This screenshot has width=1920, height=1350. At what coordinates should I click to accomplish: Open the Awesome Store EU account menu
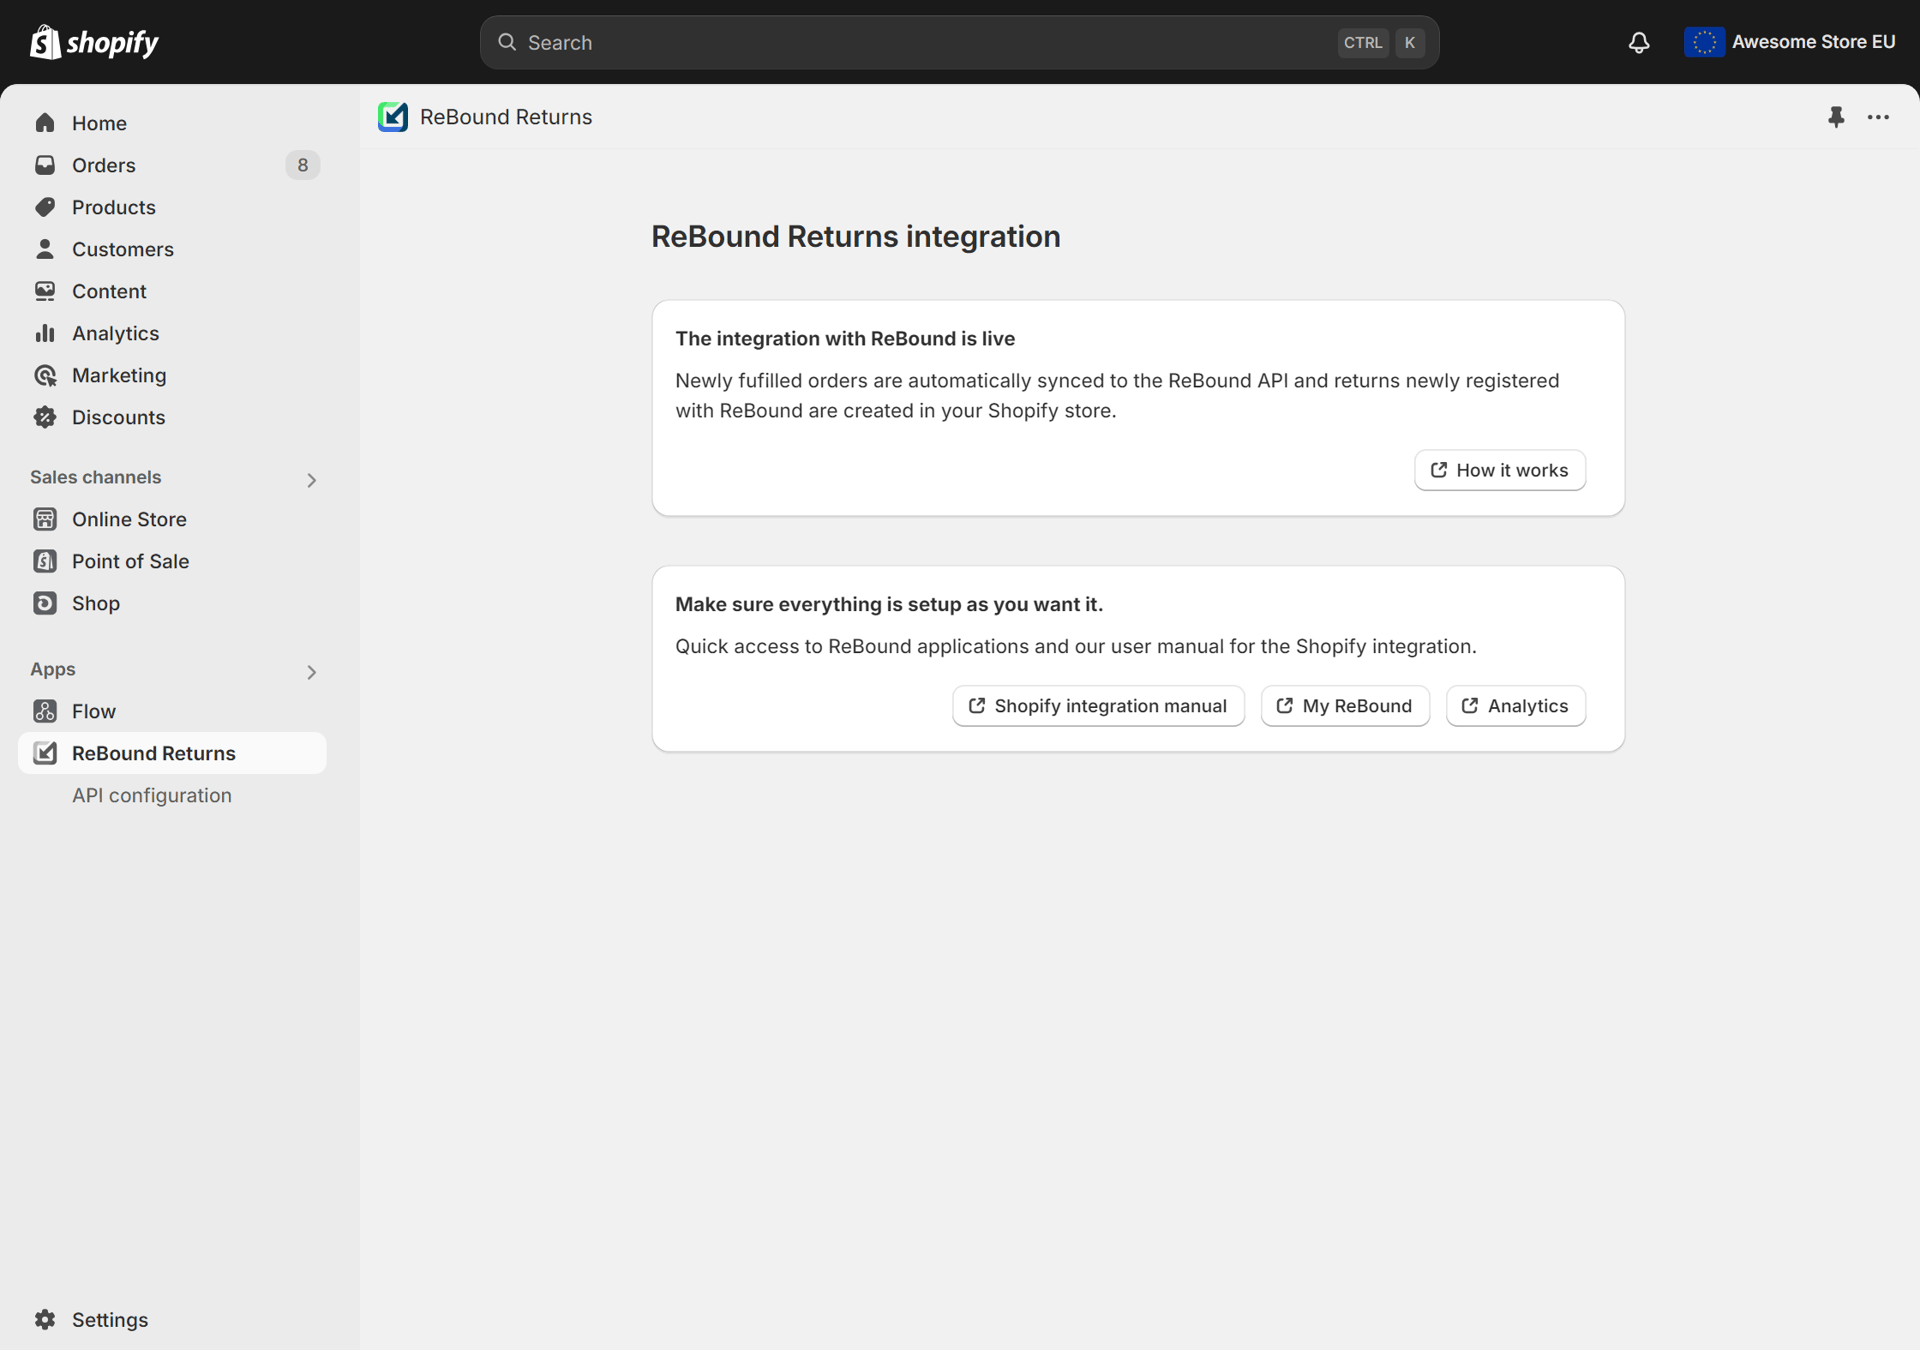point(1790,42)
